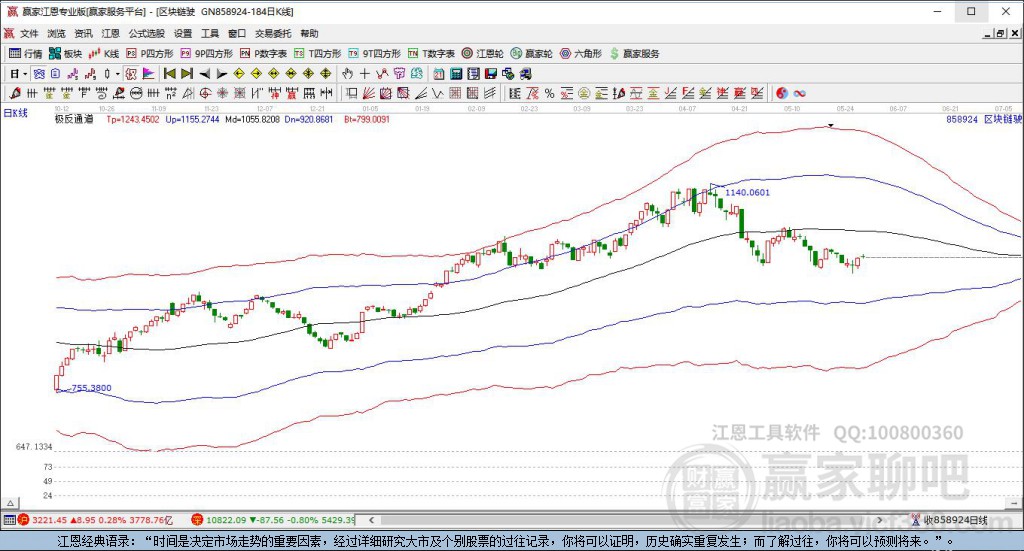Image resolution: width=1024 pixels, height=551 pixels.
Task: Click the calculator icon in toolbar
Action: click(456, 74)
